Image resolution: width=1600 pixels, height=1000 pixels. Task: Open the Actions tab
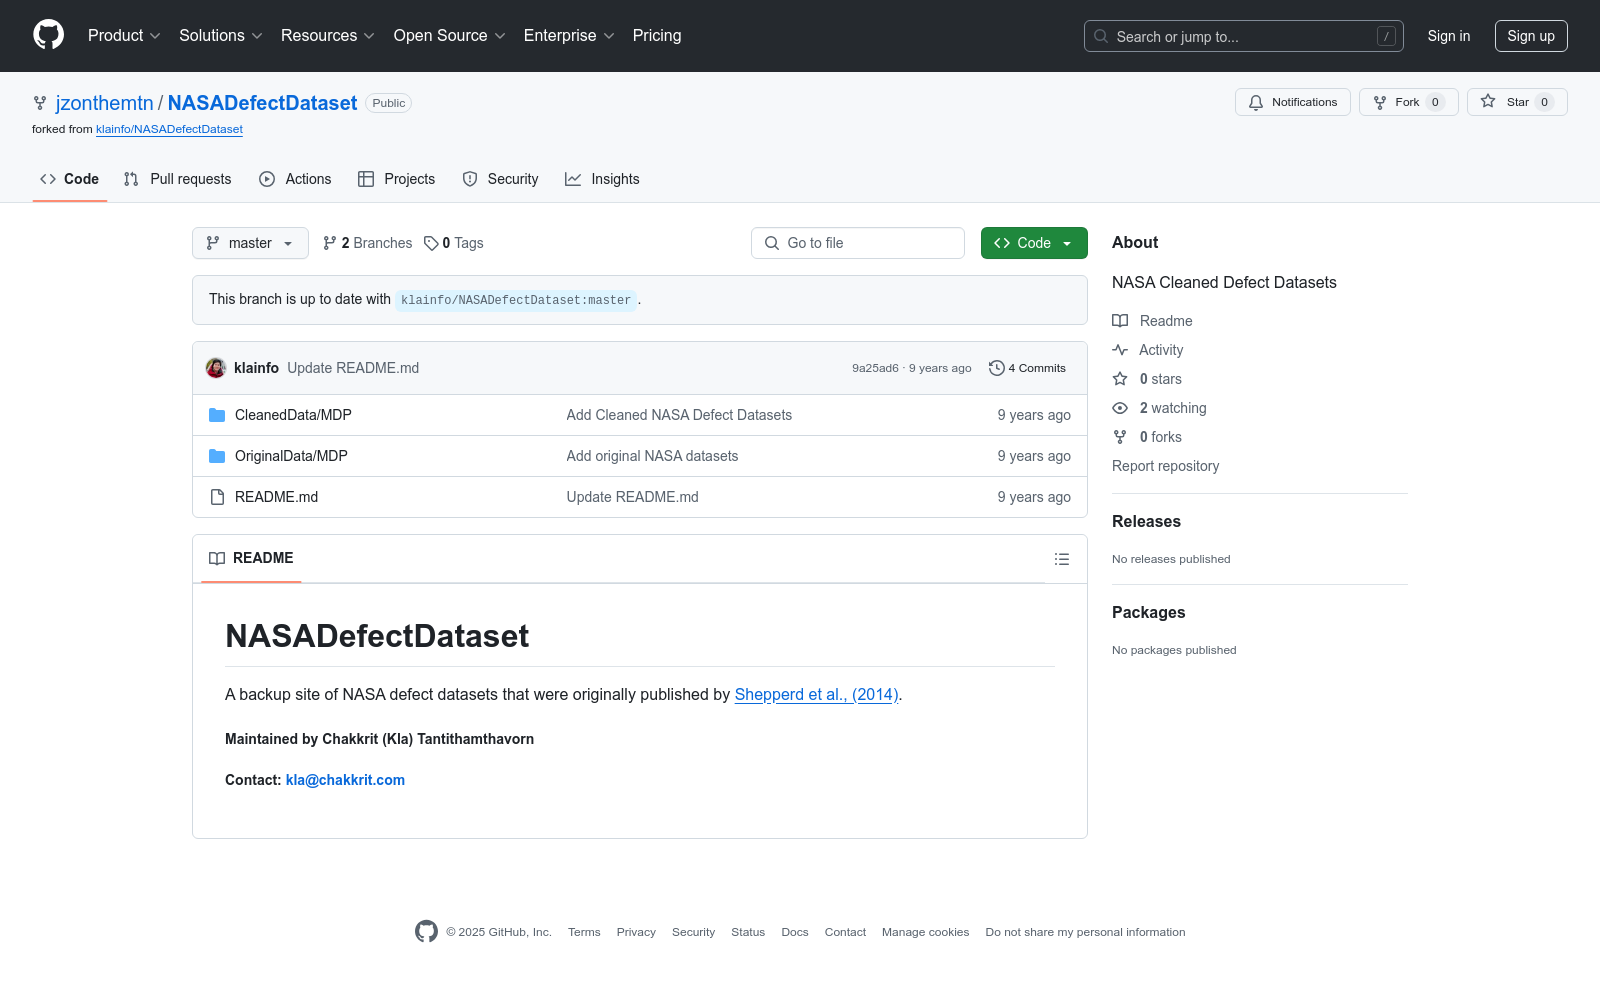click(x=295, y=179)
